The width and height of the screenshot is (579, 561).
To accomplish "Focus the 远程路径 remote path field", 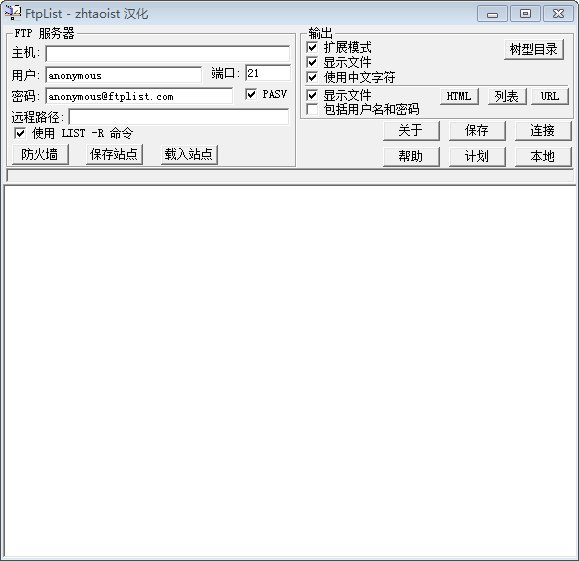I will pos(179,117).
